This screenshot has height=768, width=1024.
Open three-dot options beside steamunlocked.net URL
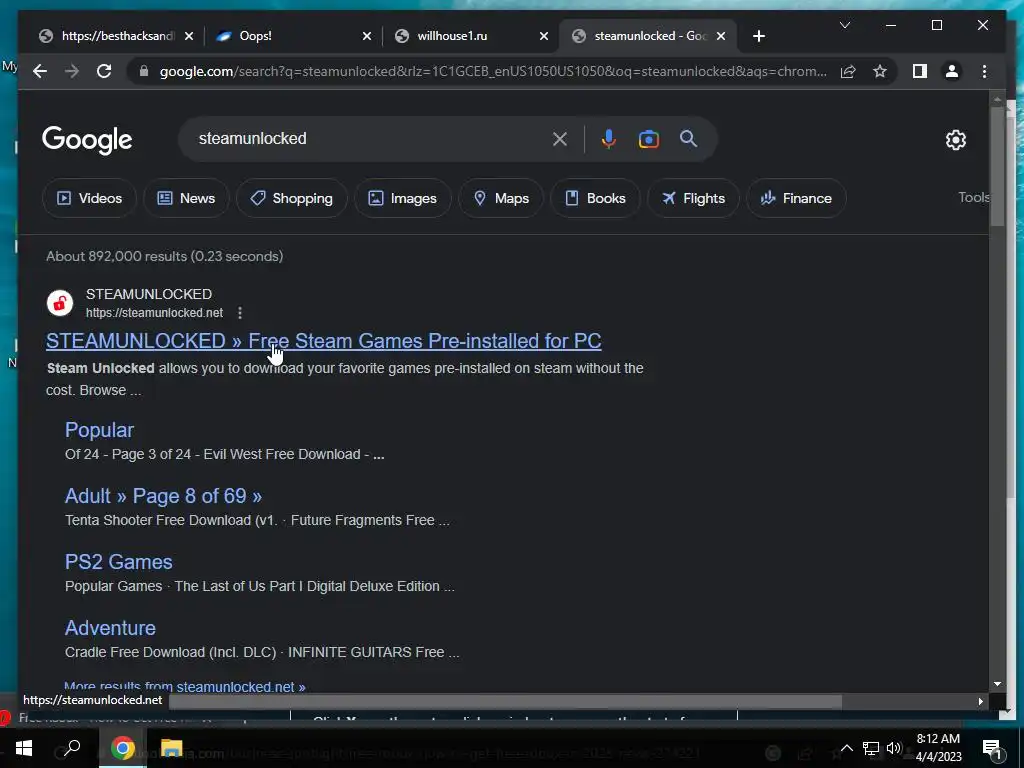click(240, 313)
